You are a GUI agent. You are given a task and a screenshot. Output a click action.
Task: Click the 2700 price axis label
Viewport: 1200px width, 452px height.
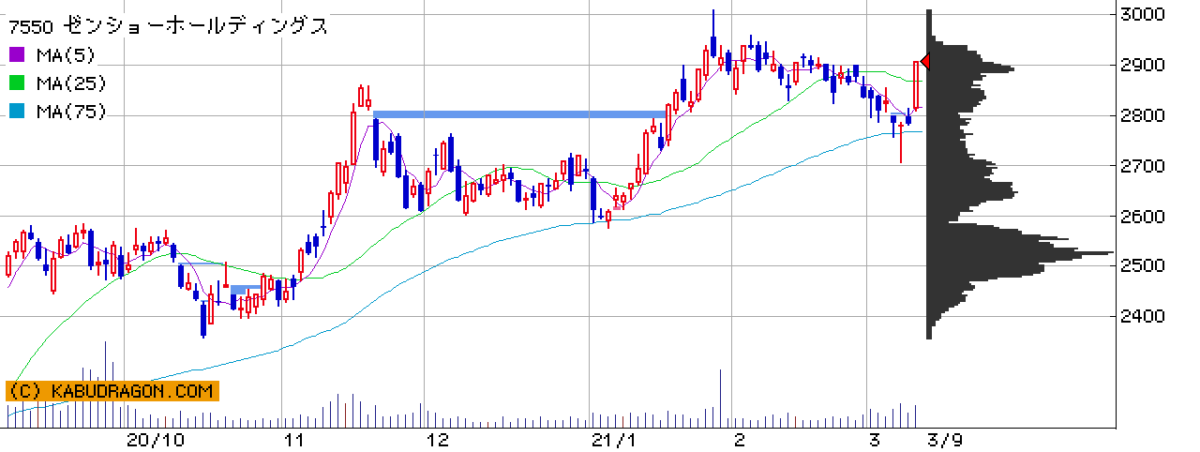coord(1142,166)
